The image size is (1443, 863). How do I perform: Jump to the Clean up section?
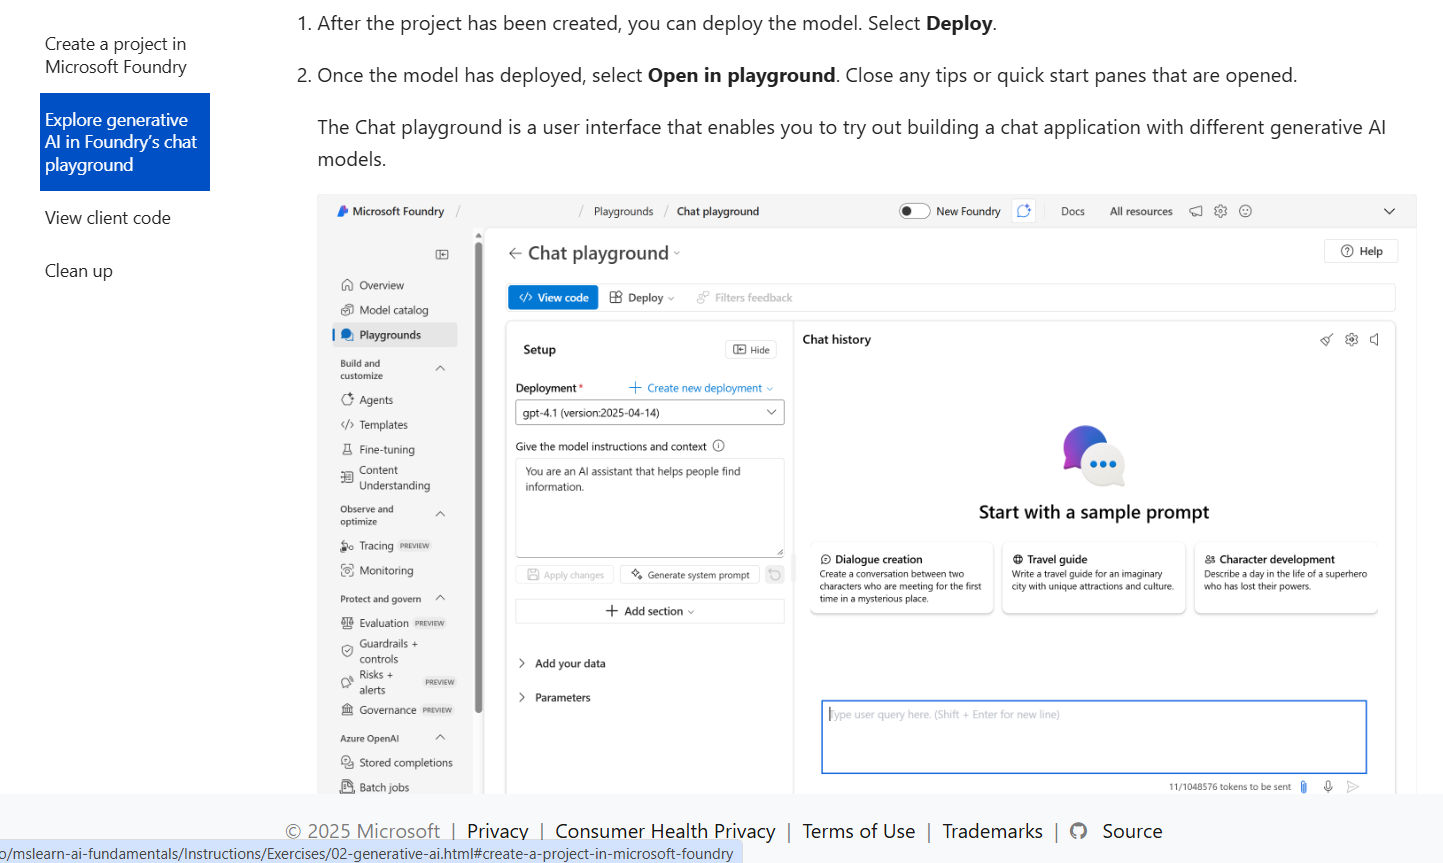pos(79,271)
